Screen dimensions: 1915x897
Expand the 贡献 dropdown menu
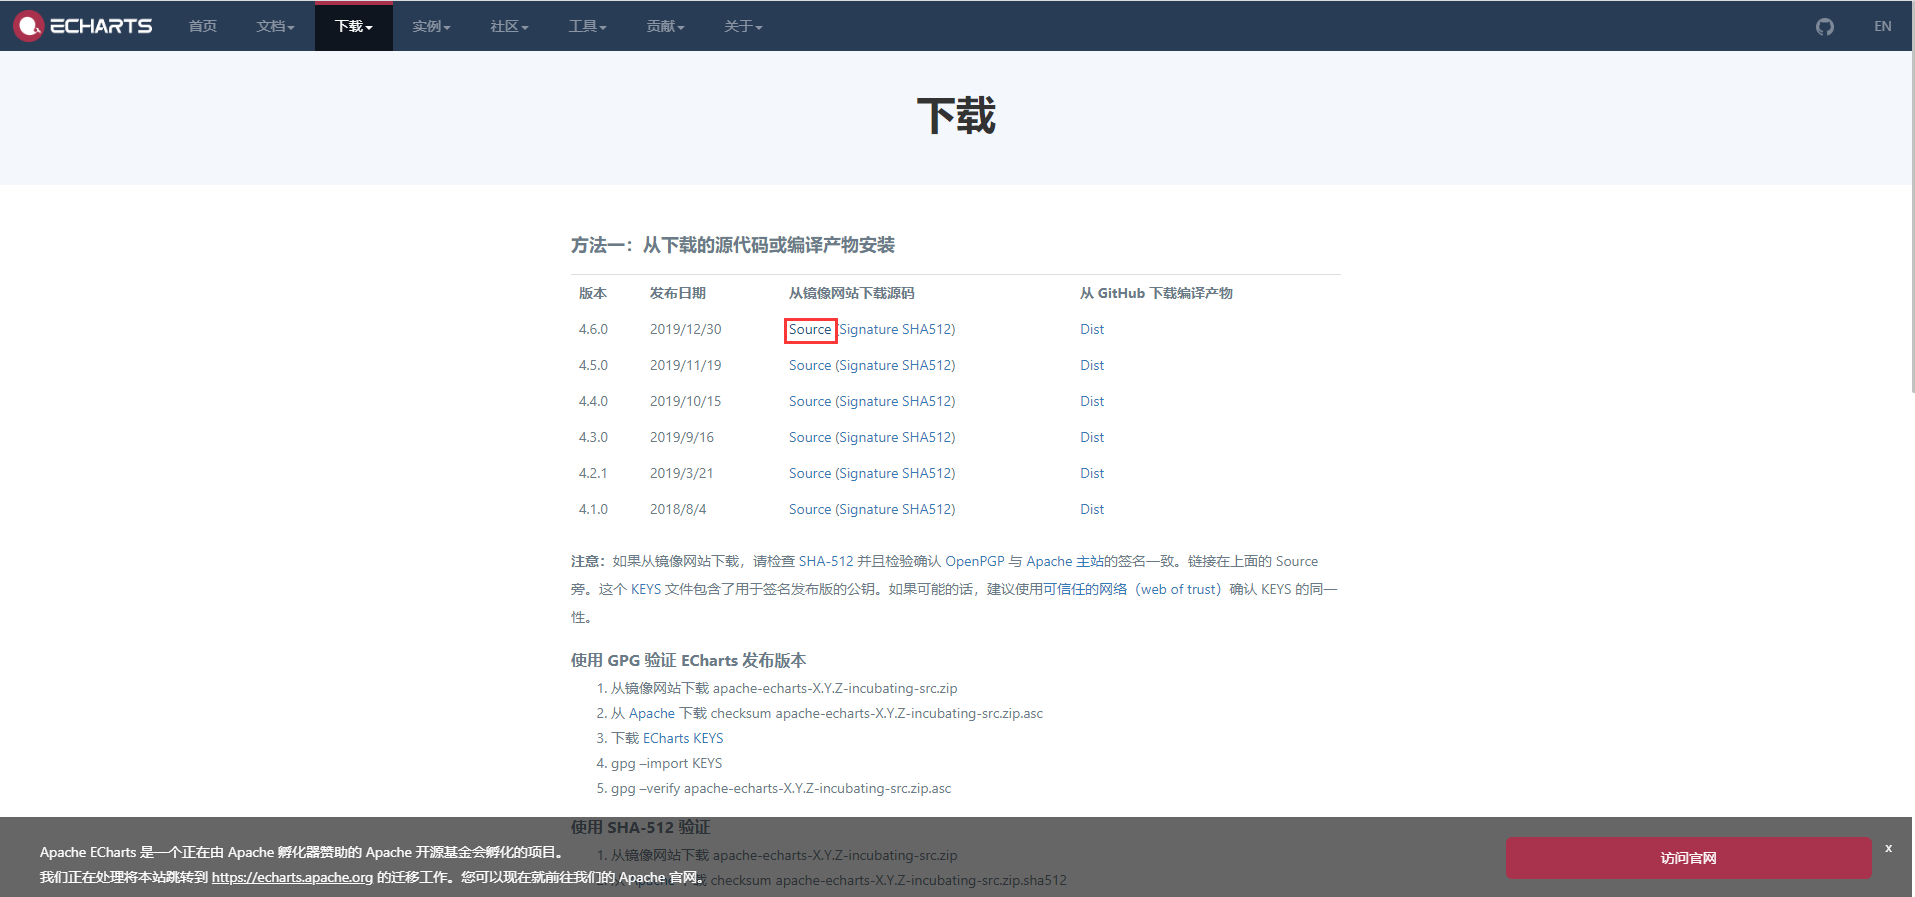(x=666, y=26)
